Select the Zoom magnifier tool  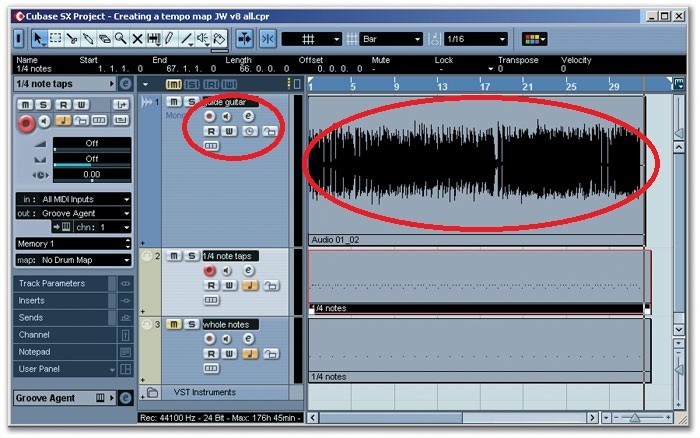(121, 39)
